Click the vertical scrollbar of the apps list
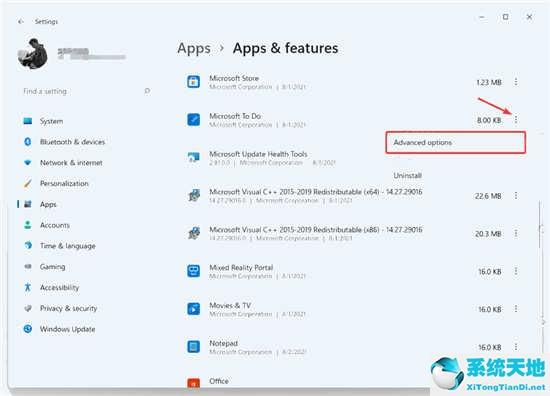This screenshot has width=550, height=396. [x=540, y=224]
